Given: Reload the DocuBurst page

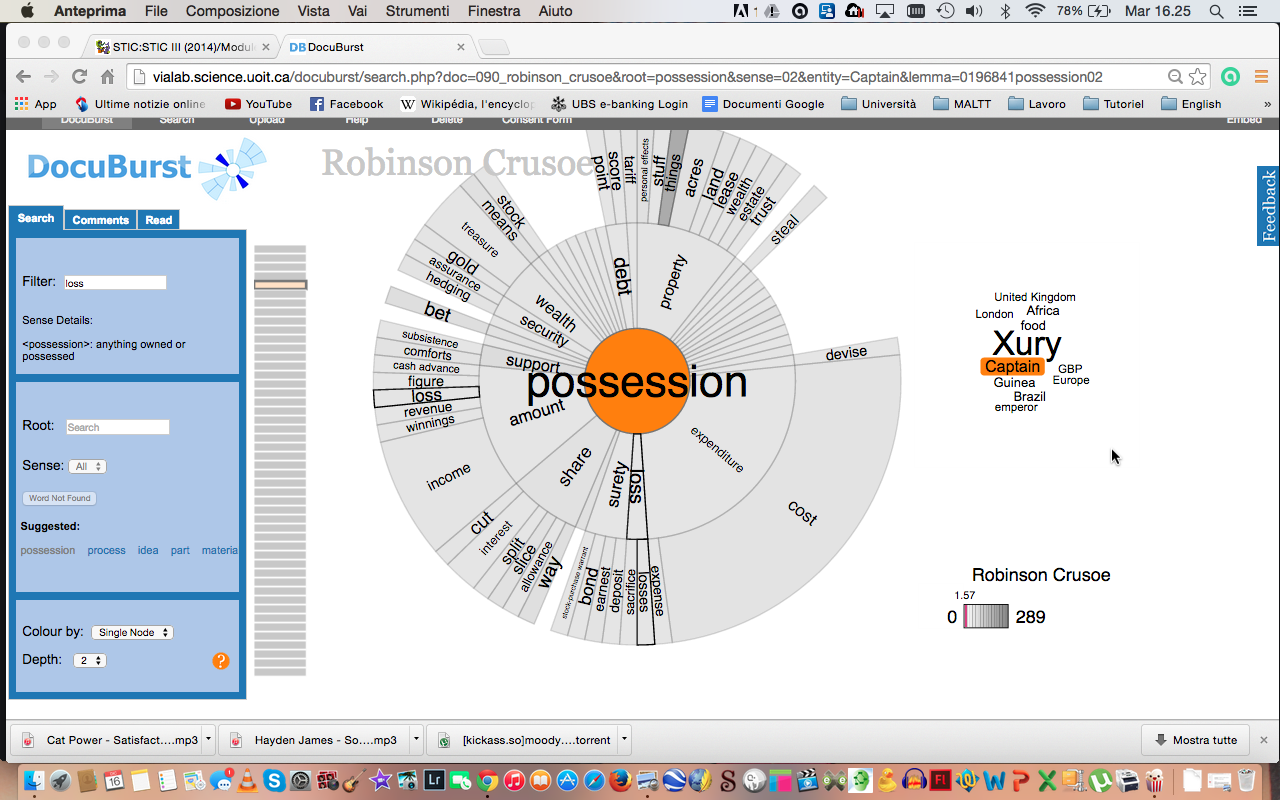Looking at the screenshot, I should click(79, 77).
